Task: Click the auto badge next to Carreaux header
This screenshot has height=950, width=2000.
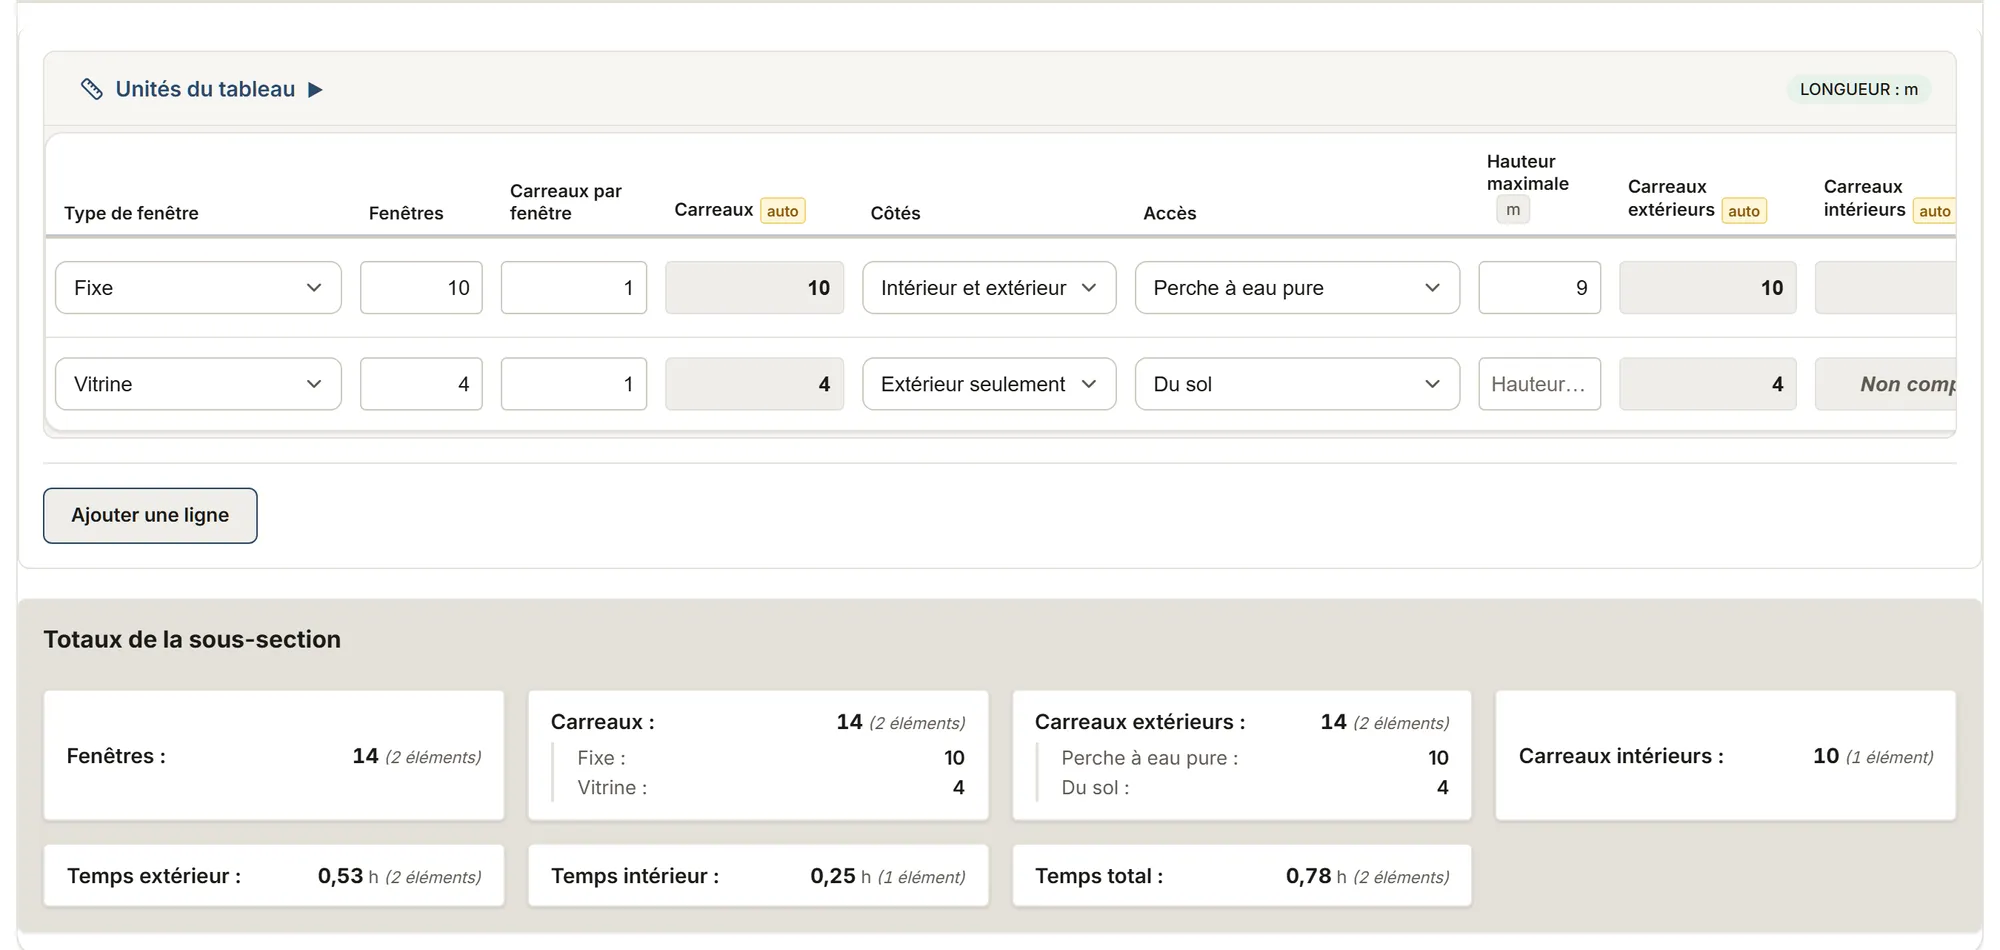Action: 783,211
